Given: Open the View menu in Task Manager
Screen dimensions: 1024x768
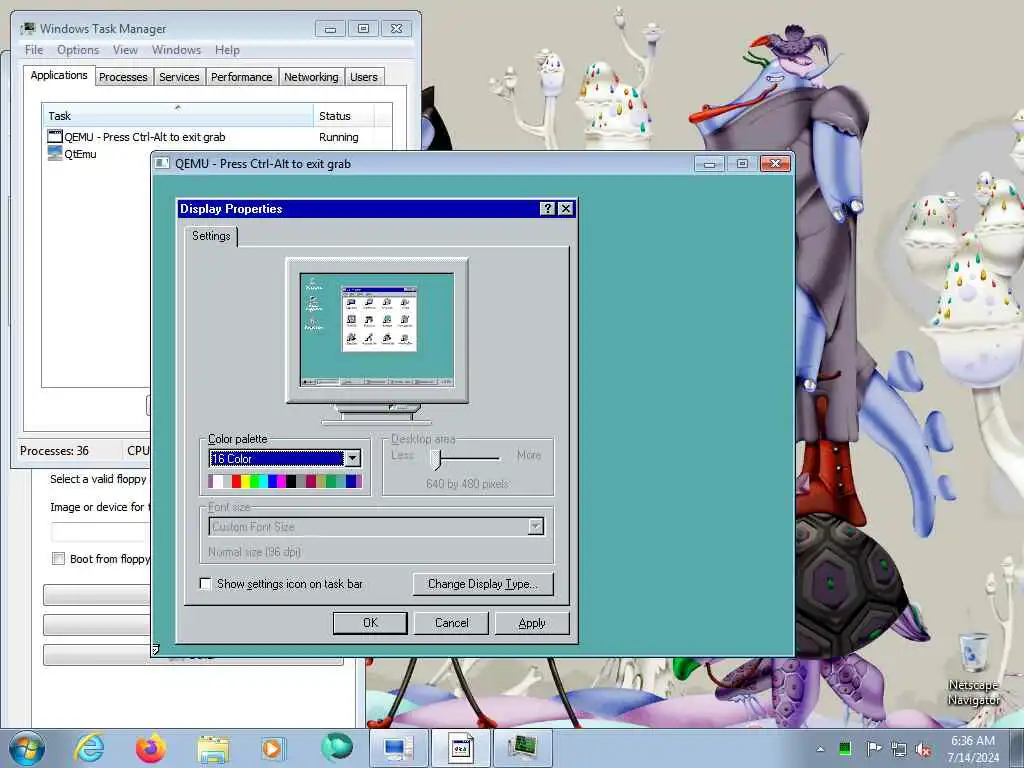Looking at the screenshot, I should (125, 50).
